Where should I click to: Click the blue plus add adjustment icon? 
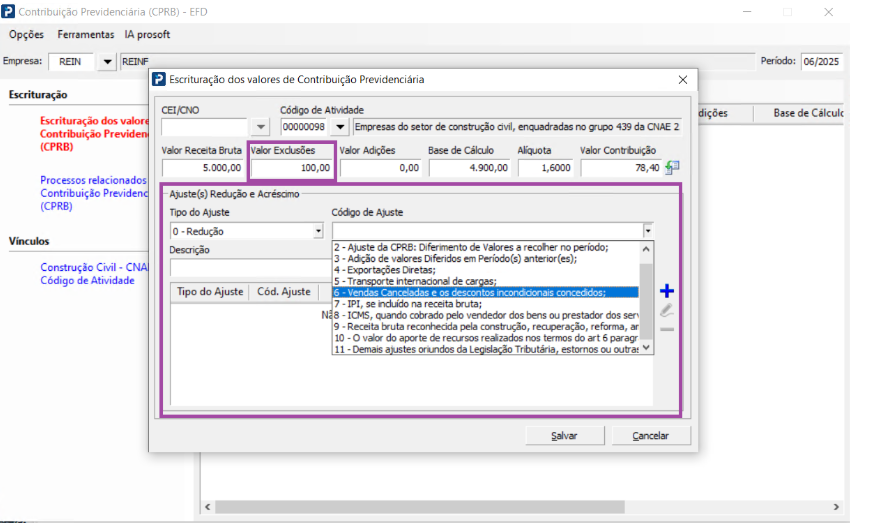click(x=667, y=291)
